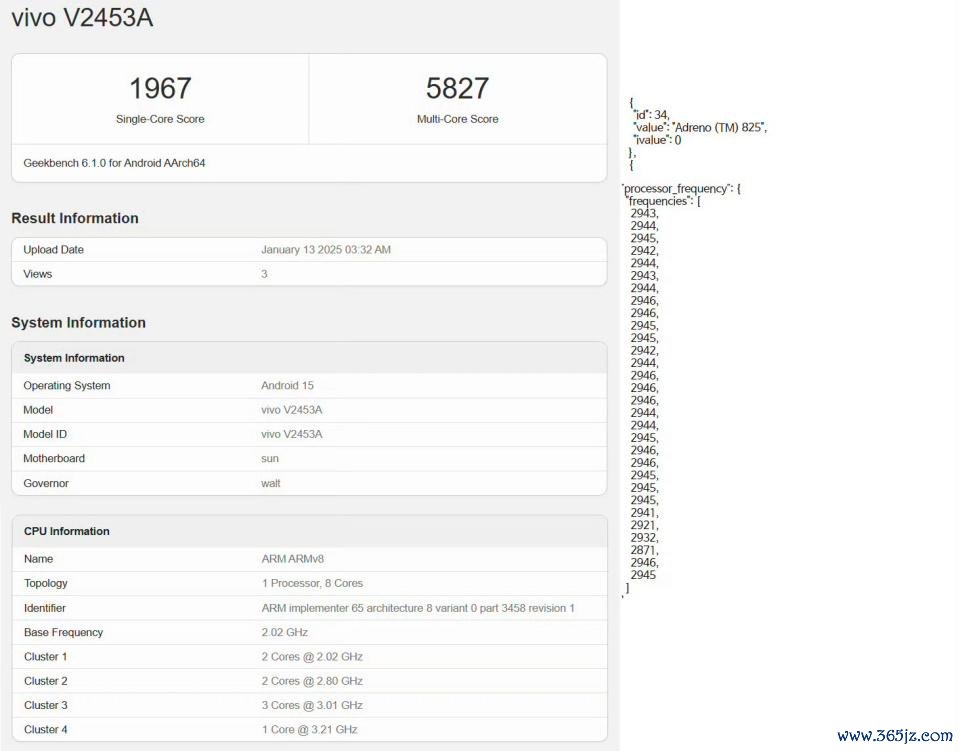Select the 'ARM implementer 65 architecture 8' identifier value

point(418,608)
